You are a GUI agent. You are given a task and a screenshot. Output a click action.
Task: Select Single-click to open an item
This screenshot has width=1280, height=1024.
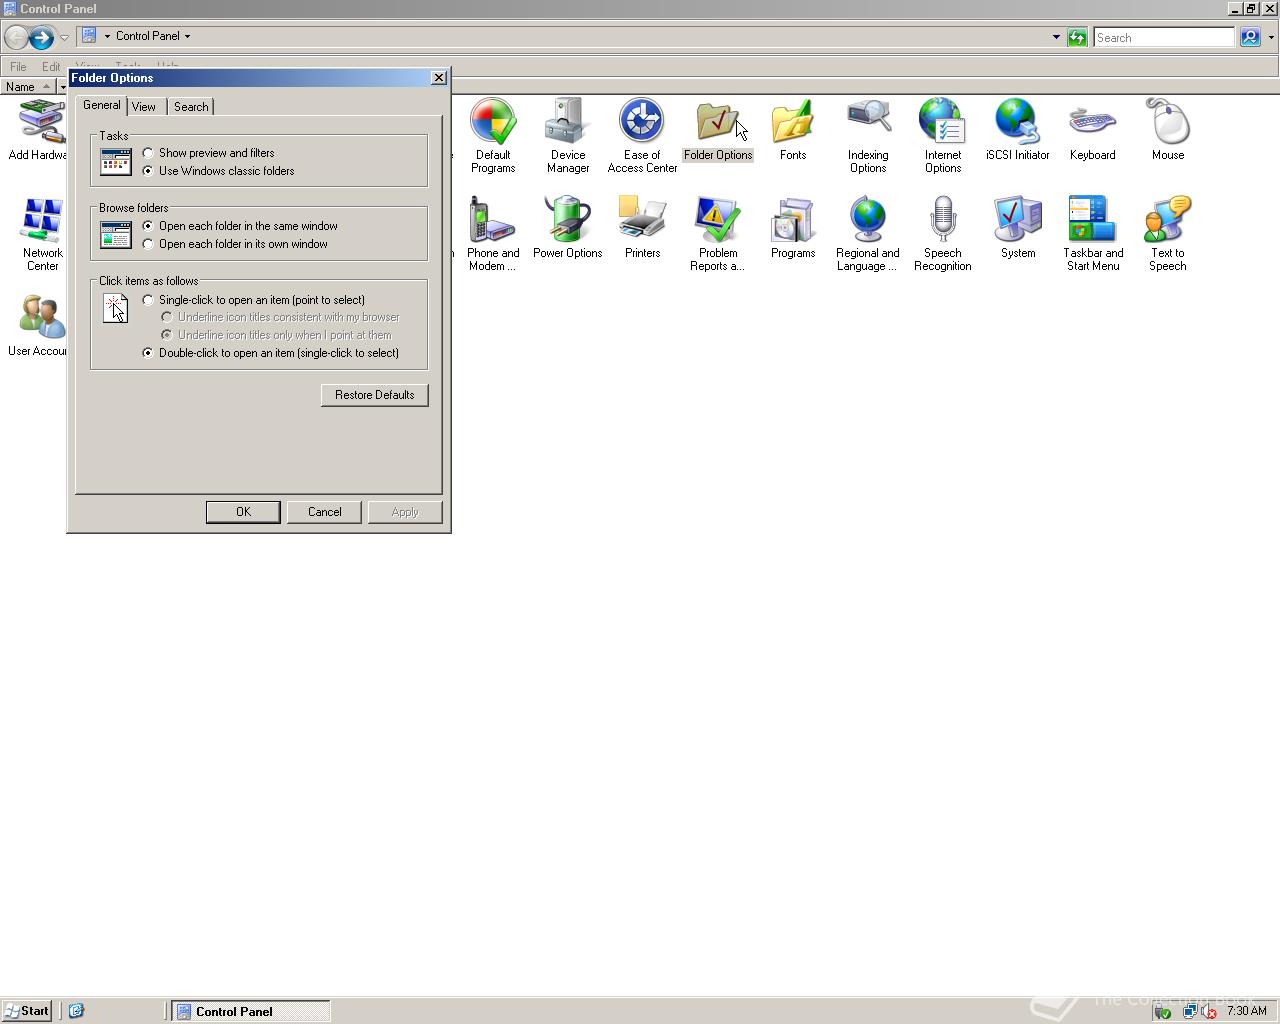click(x=254, y=300)
